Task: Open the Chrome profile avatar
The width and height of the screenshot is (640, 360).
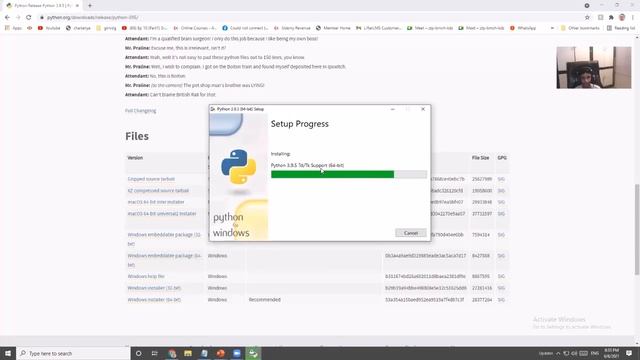Action: click(622, 17)
